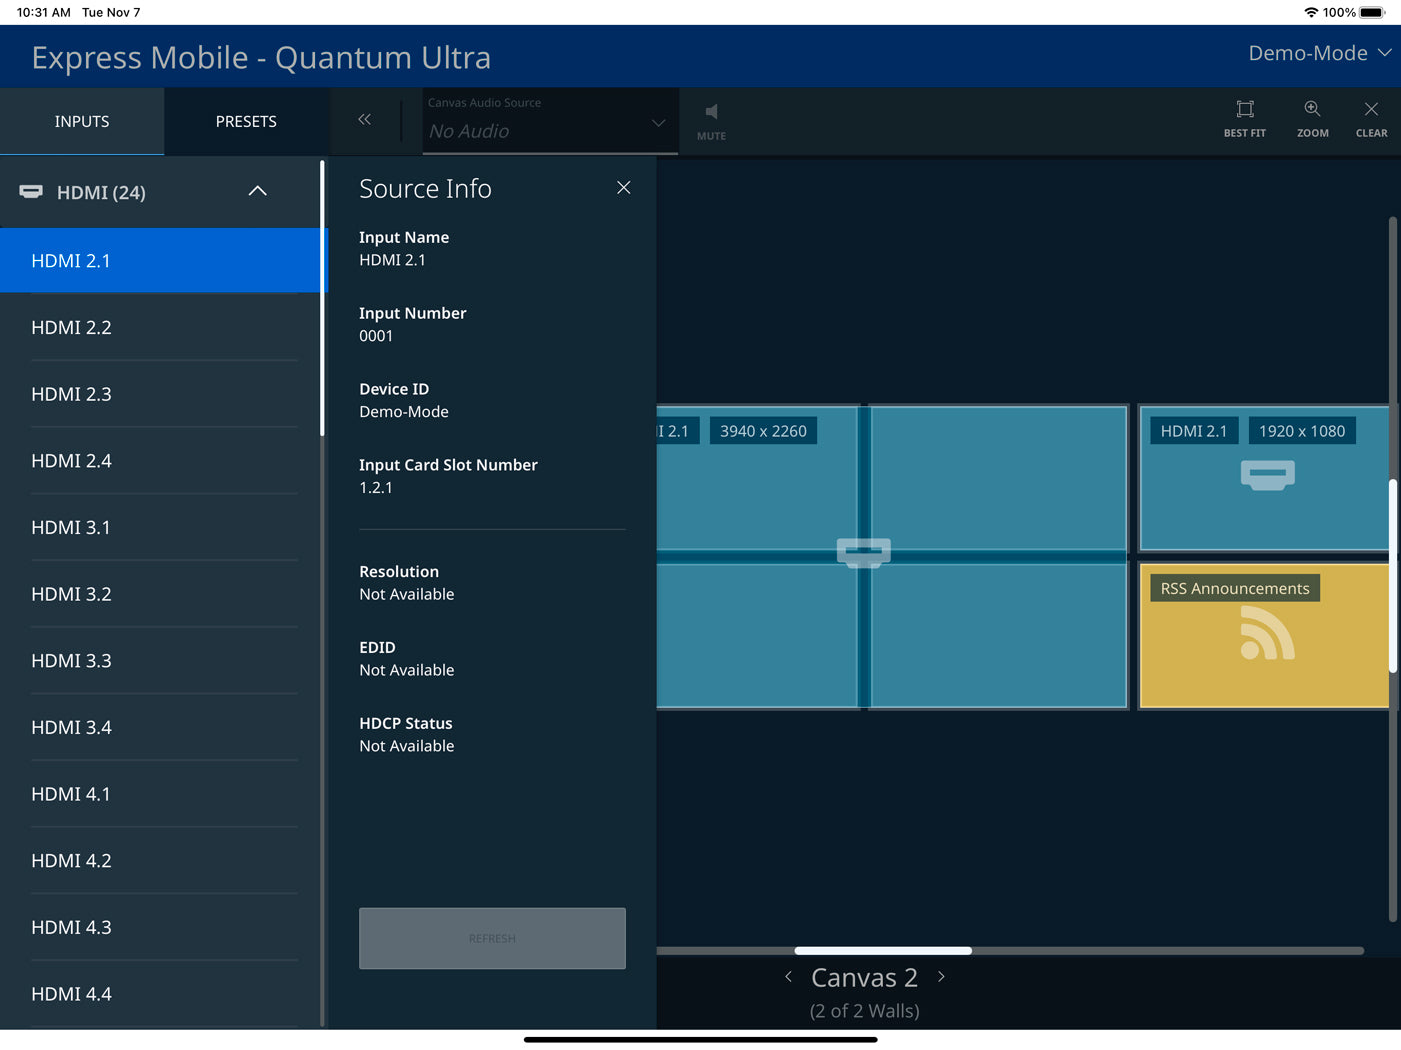Select HDMI 3.2 input
Viewport: 1401px width, 1050px height.
tap(164, 594)
